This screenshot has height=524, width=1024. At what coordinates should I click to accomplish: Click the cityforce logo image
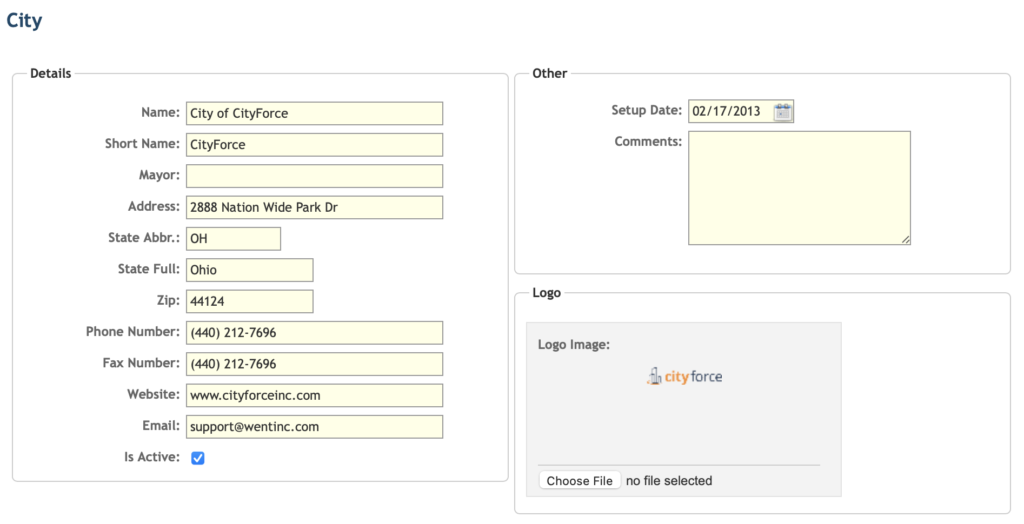(684, 376)
